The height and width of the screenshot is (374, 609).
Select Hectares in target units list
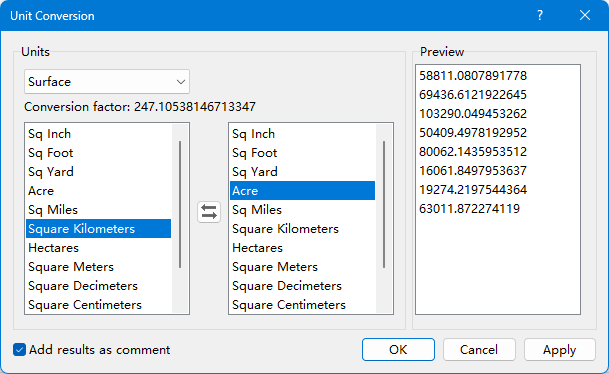click(303, 248)
